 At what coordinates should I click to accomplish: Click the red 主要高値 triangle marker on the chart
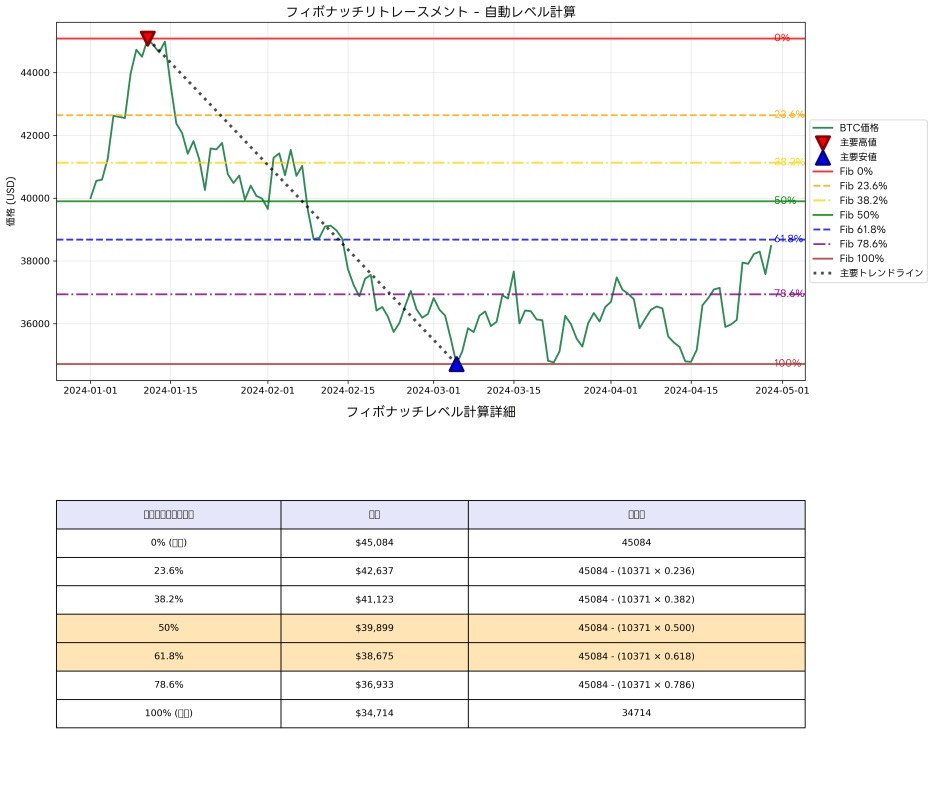pos(147,37)
